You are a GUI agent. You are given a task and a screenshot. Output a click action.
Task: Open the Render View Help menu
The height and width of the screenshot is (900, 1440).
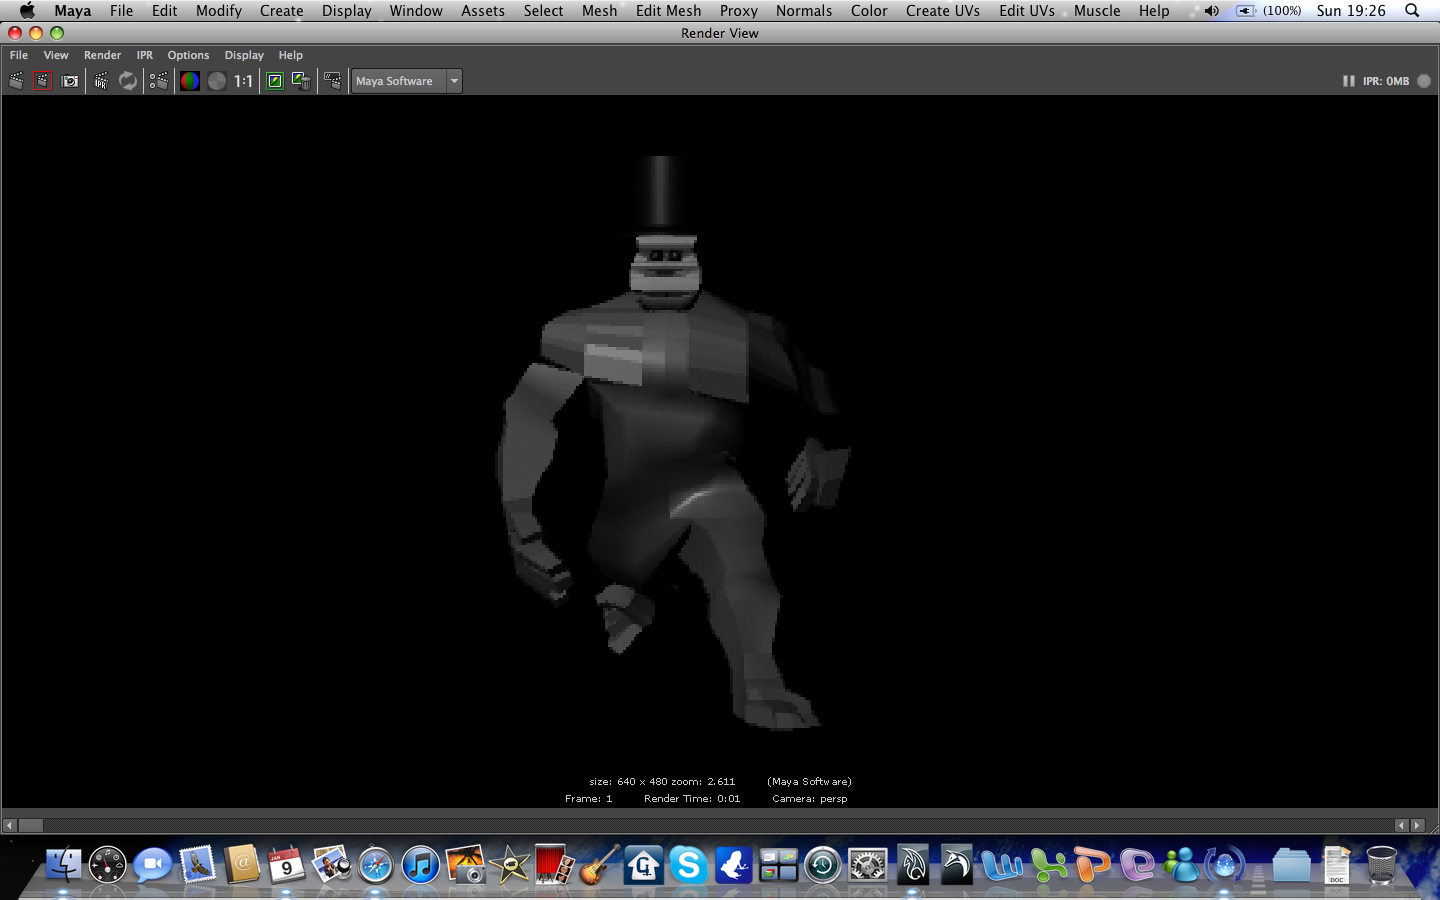point(290,55)
